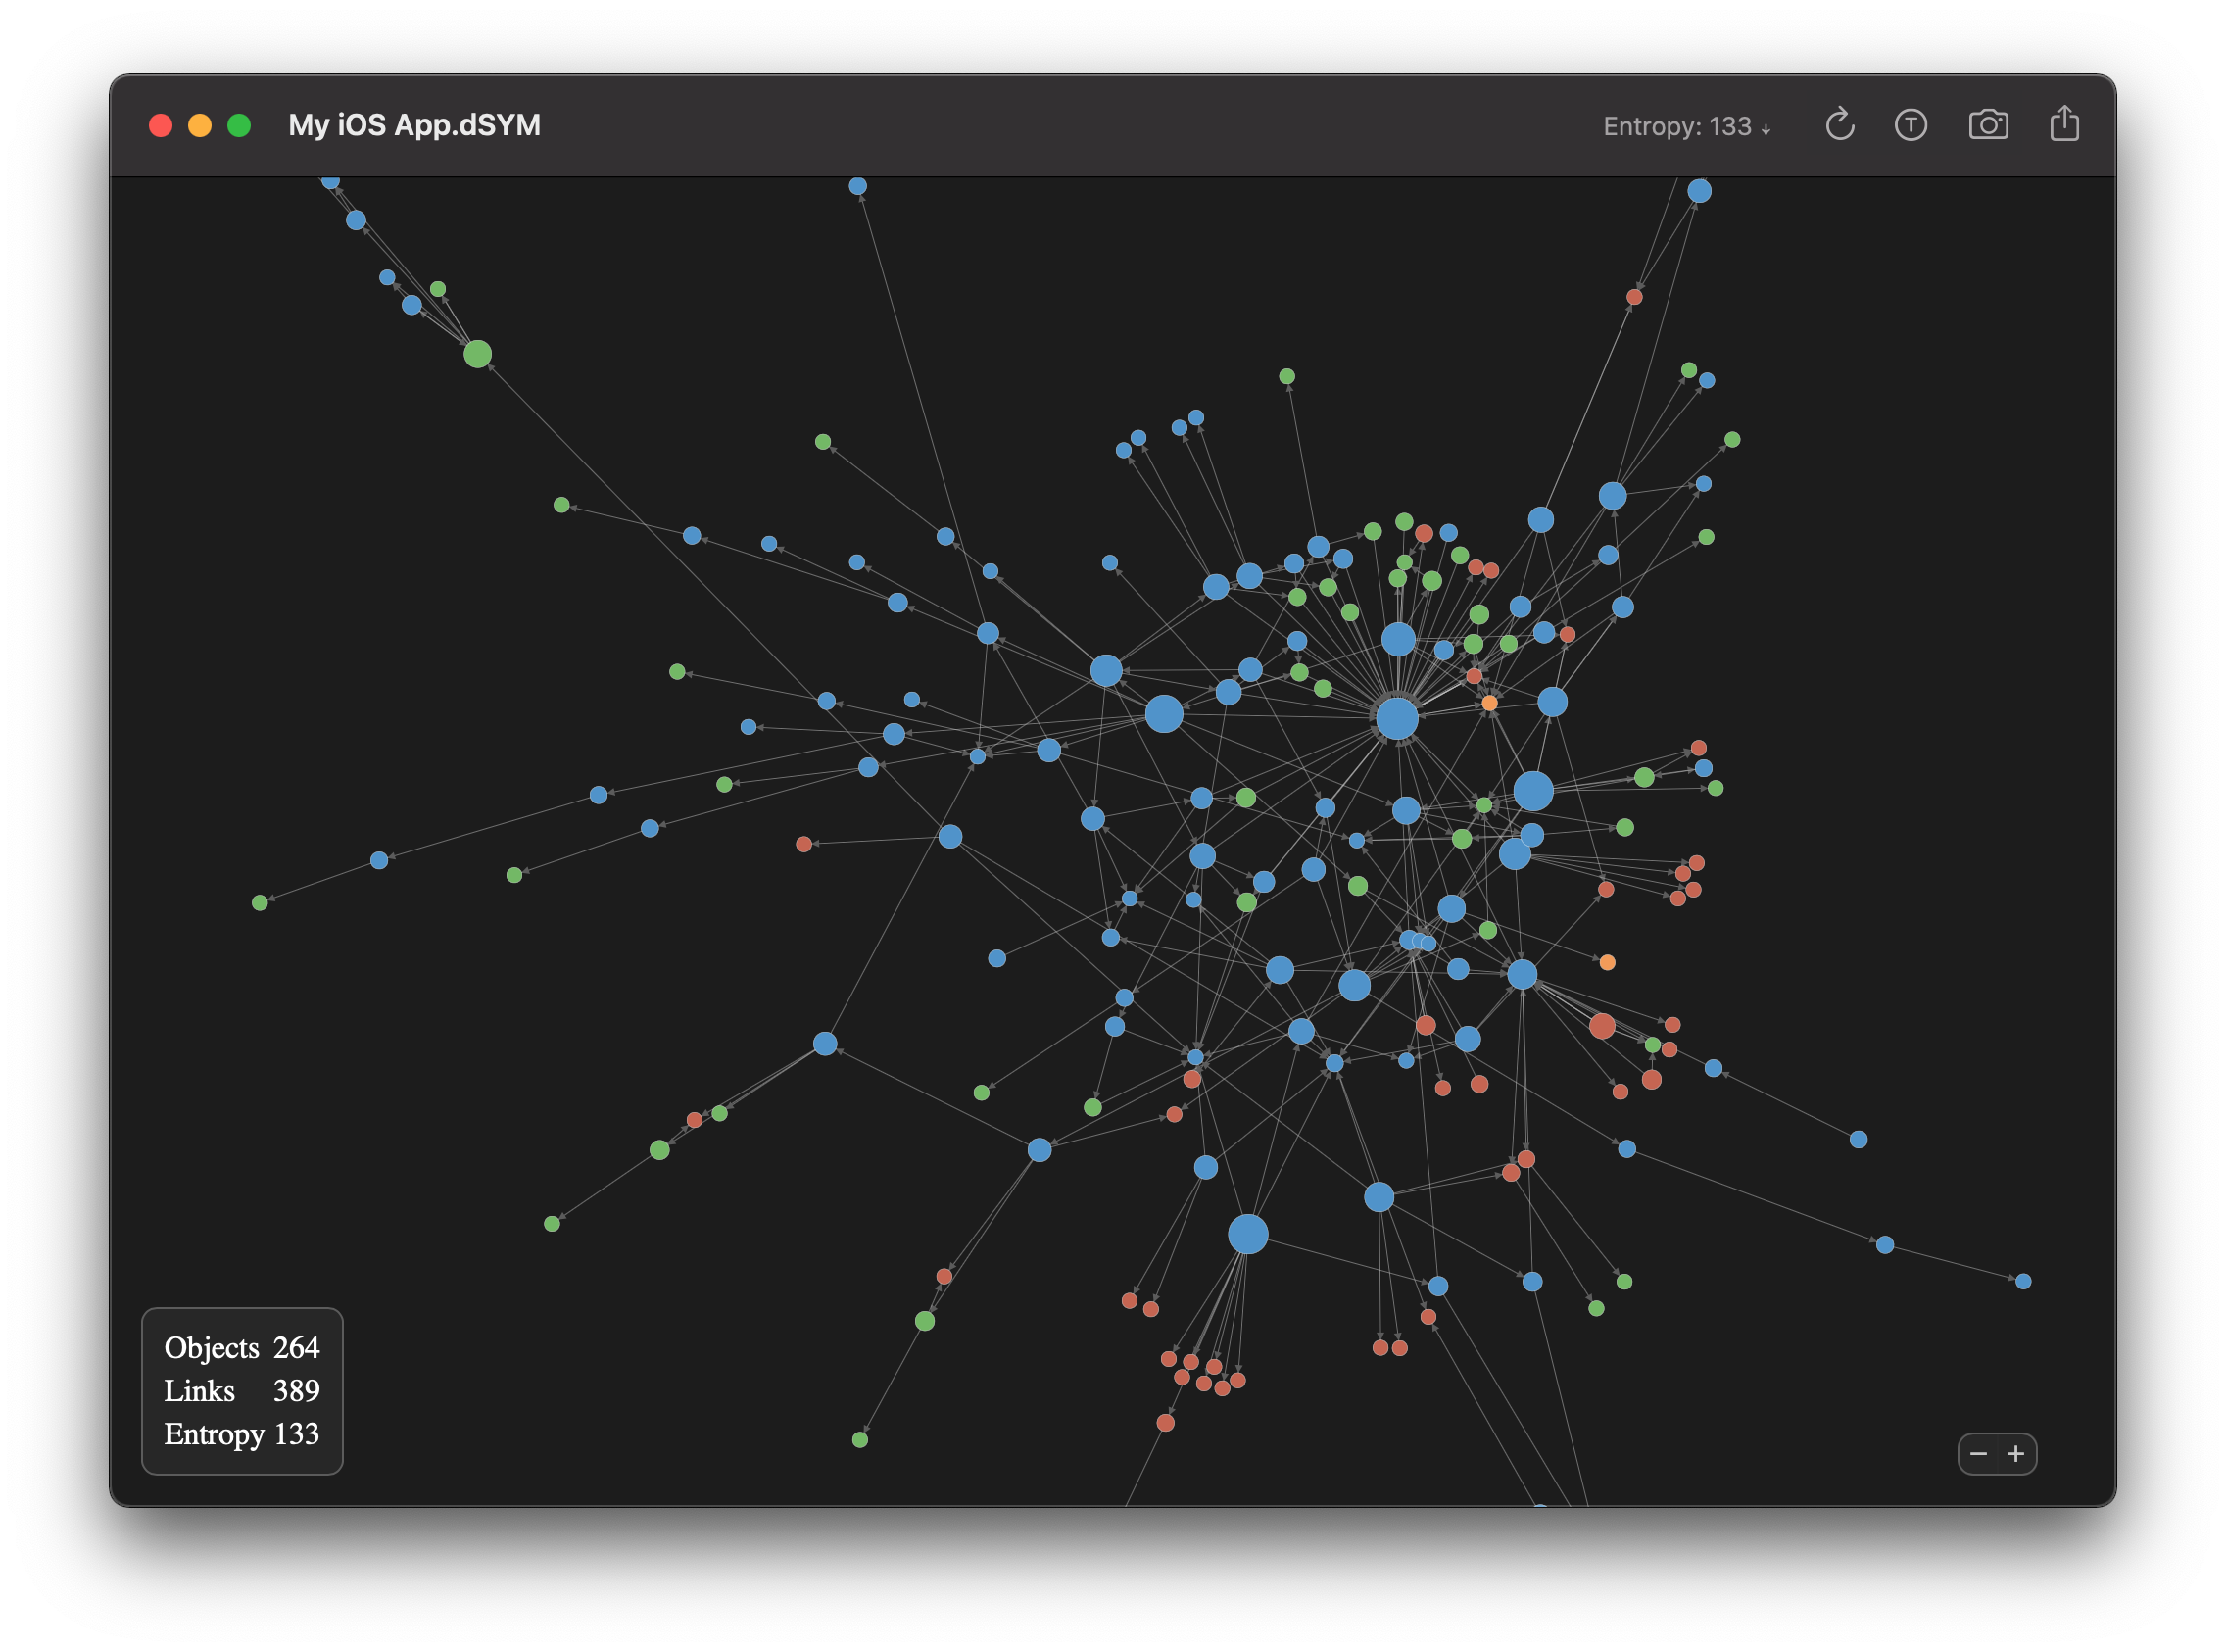Select the big blue node above the red cluster
Viewport: 2226px width, 1652px height.
point(1248,1234)
